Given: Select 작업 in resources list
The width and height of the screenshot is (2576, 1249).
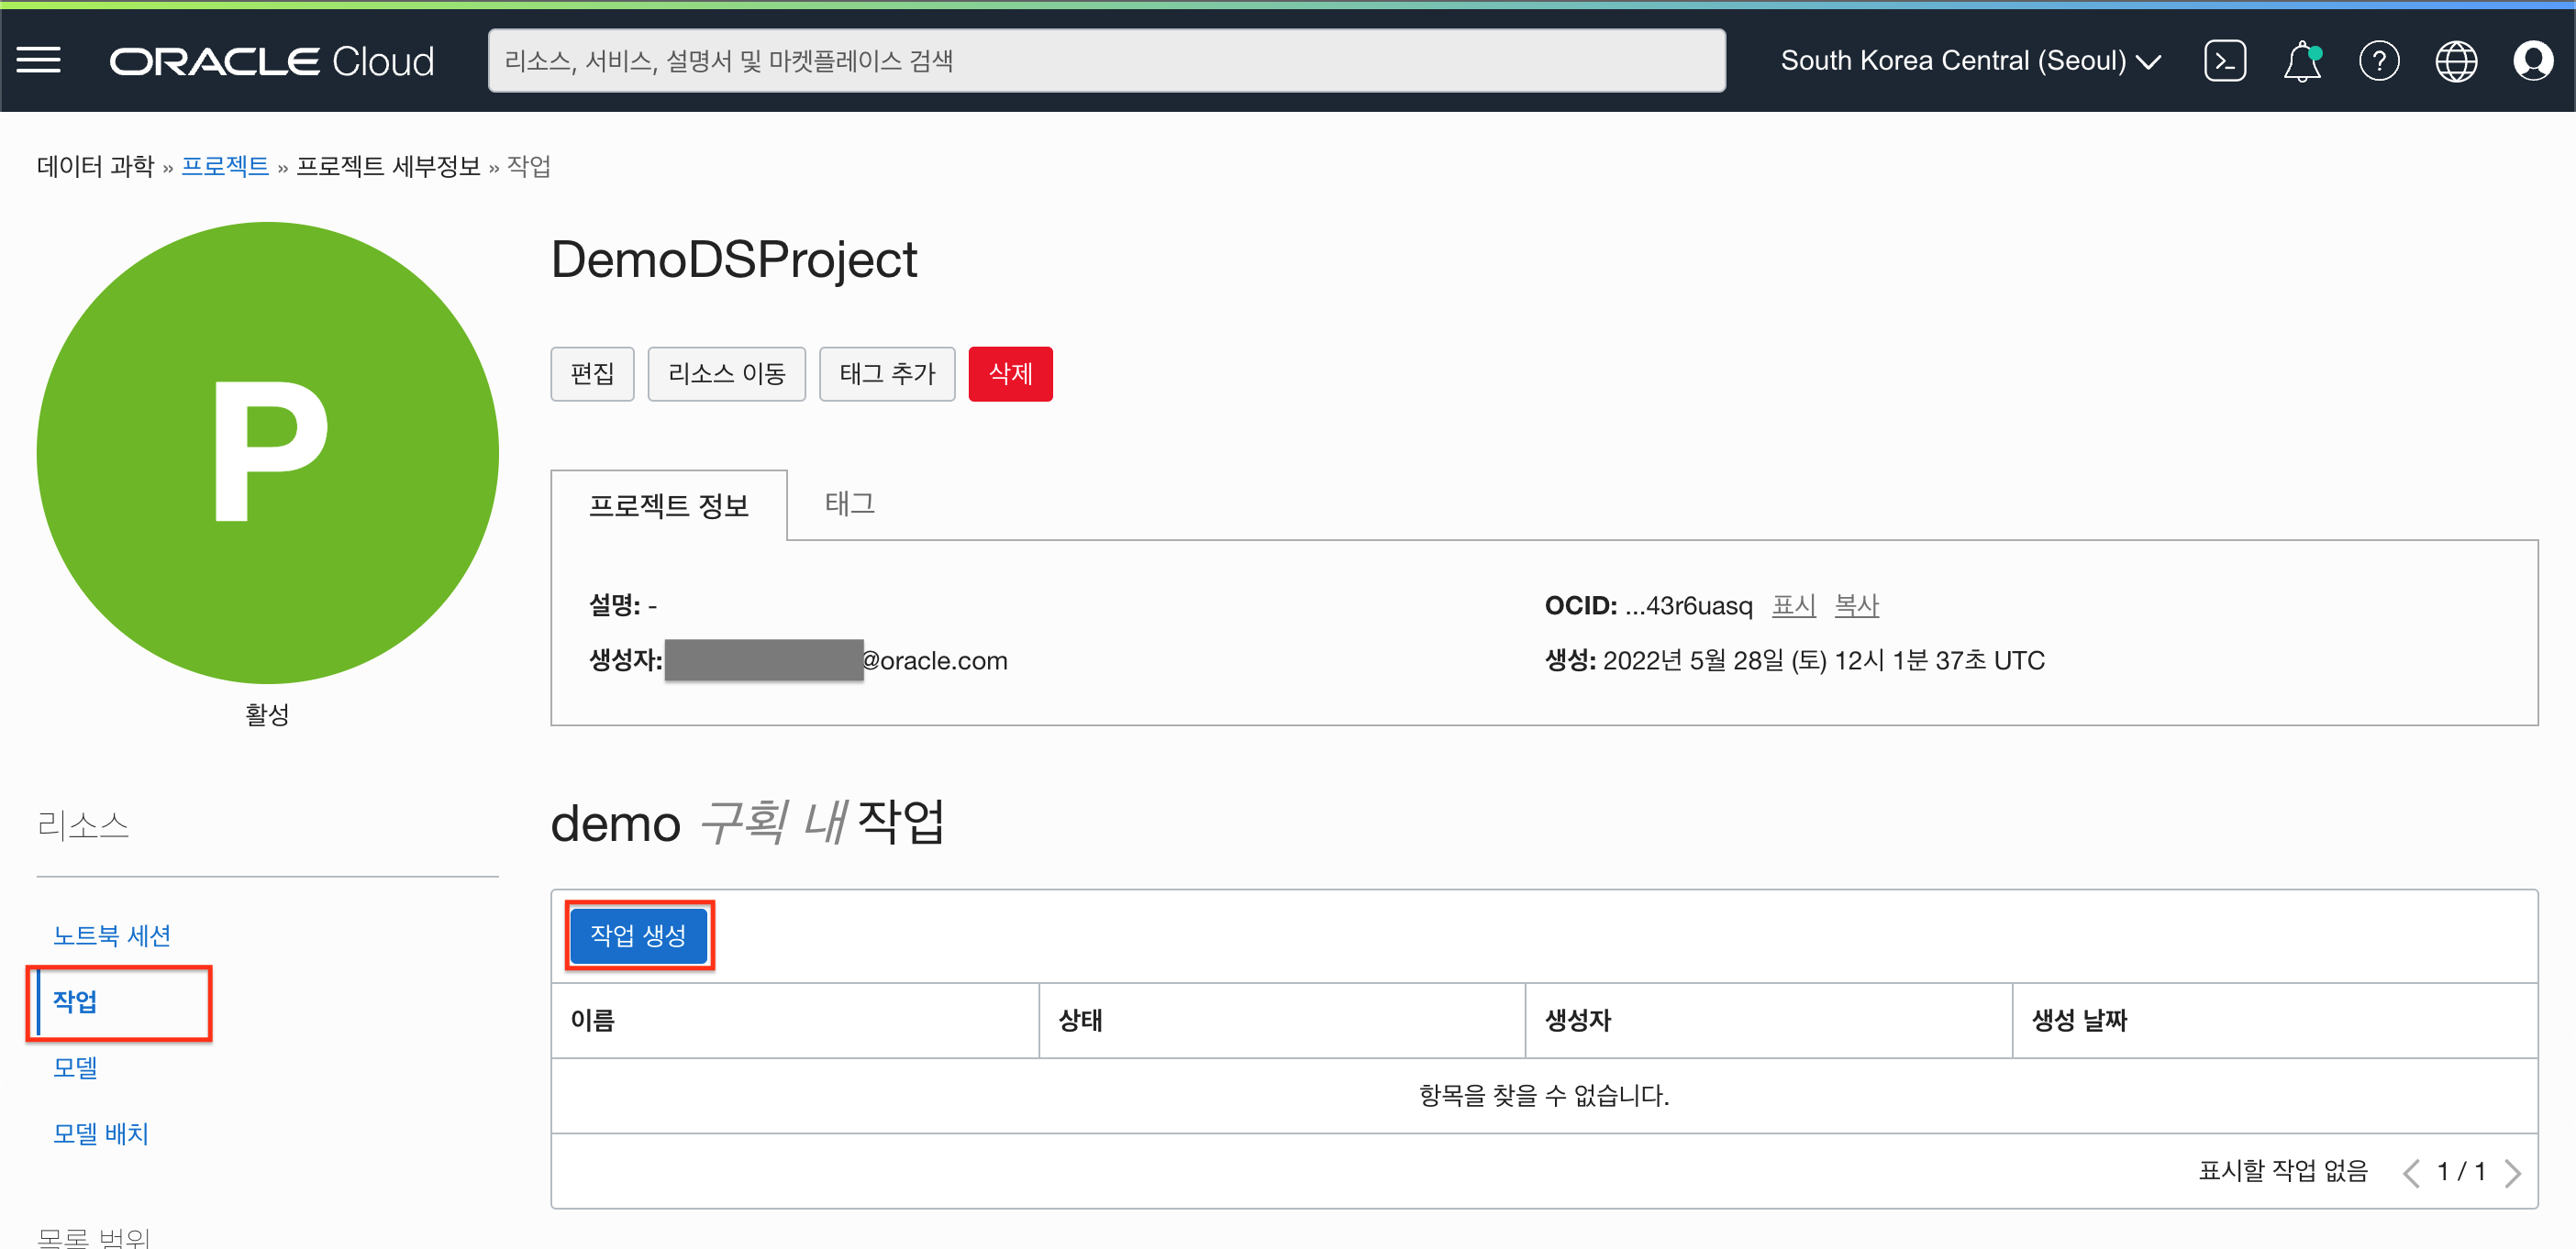Looking at the screenshot, I should (75, 1001).
